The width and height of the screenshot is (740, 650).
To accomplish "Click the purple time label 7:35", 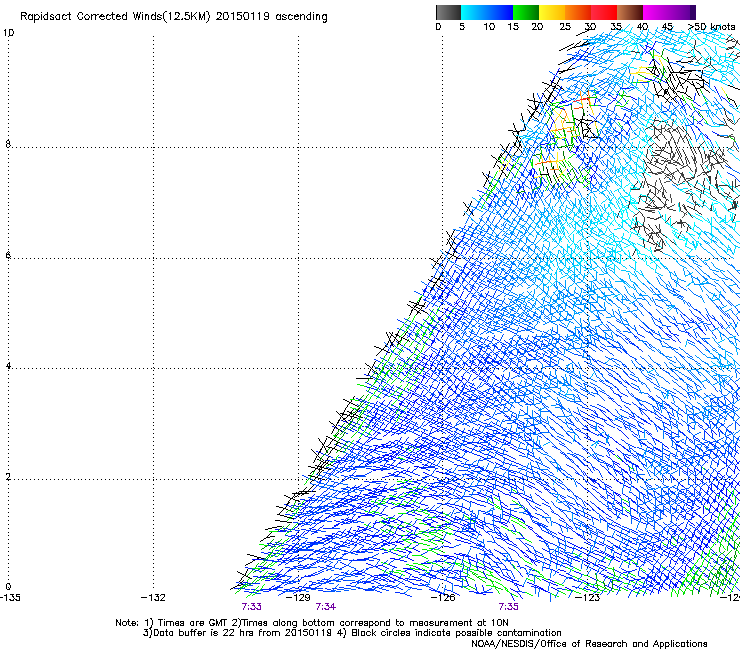I will (x=508, y=607).
